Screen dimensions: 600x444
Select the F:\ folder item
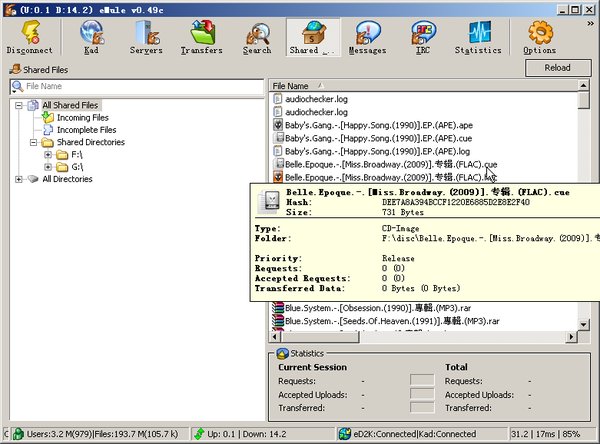tap(77, 155)
